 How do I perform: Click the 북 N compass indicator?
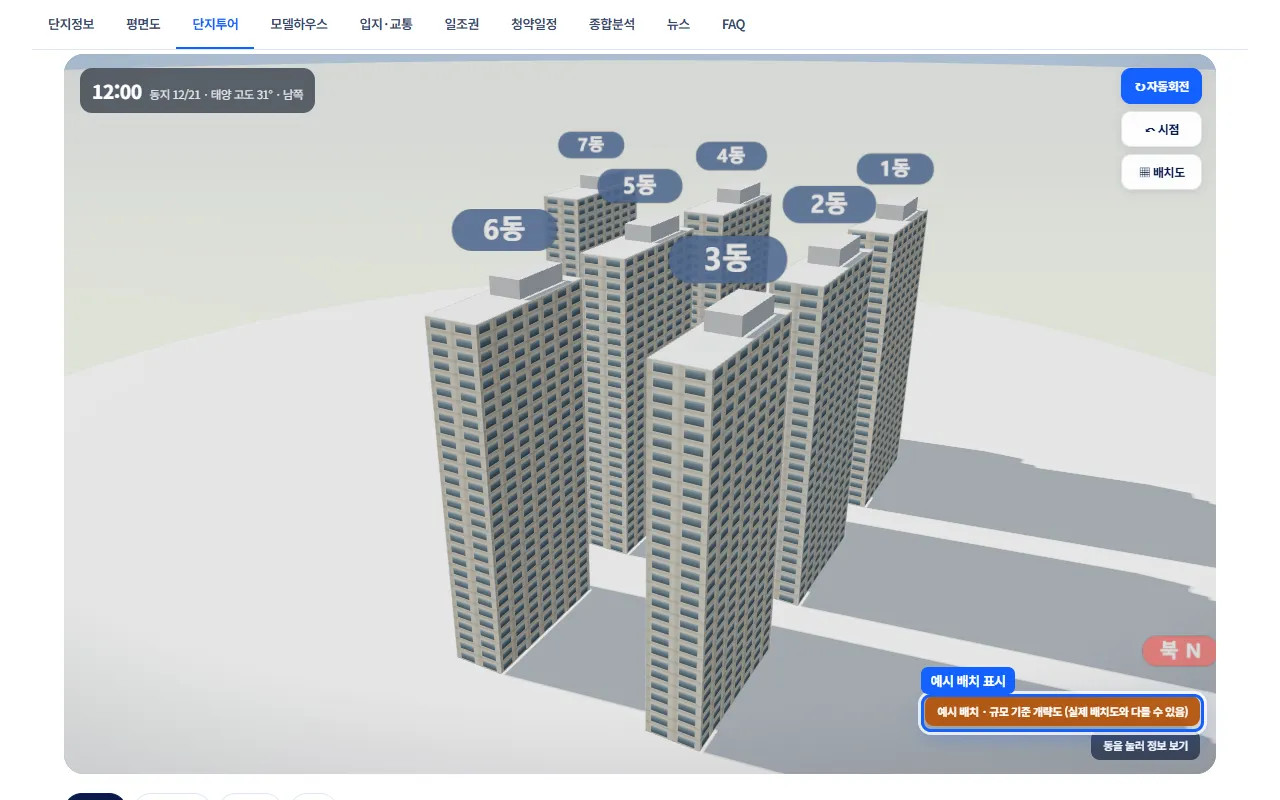pyautogui.click(x=1179, y=651)
